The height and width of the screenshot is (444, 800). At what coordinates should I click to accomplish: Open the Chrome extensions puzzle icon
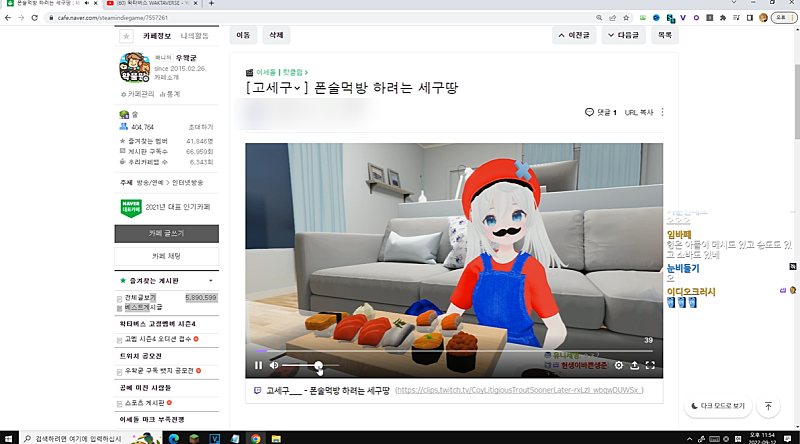coord(723,18)
